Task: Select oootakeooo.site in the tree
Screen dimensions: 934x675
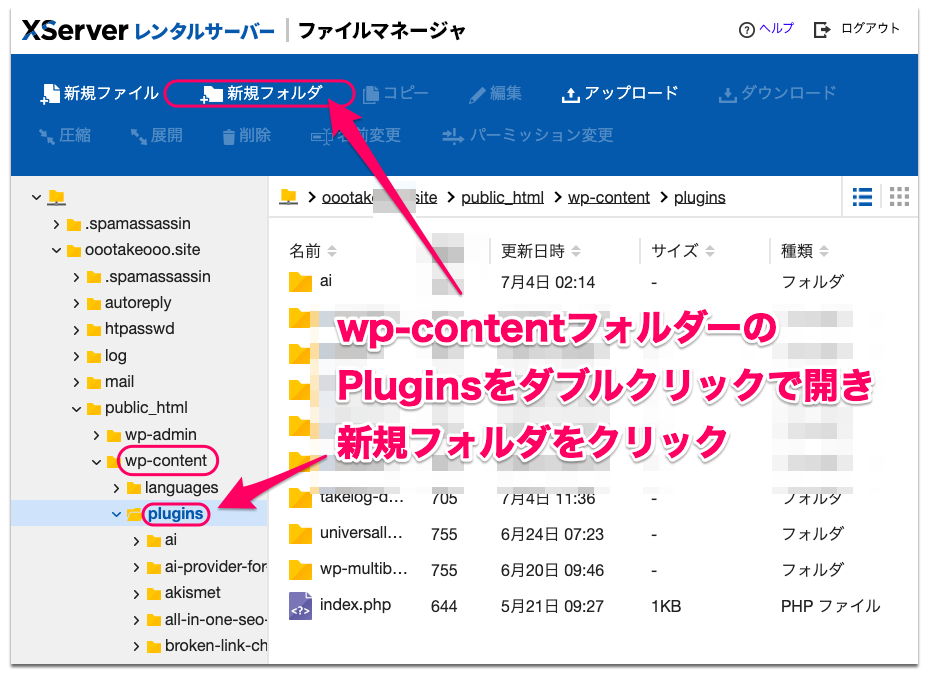Action: (142, 250)
